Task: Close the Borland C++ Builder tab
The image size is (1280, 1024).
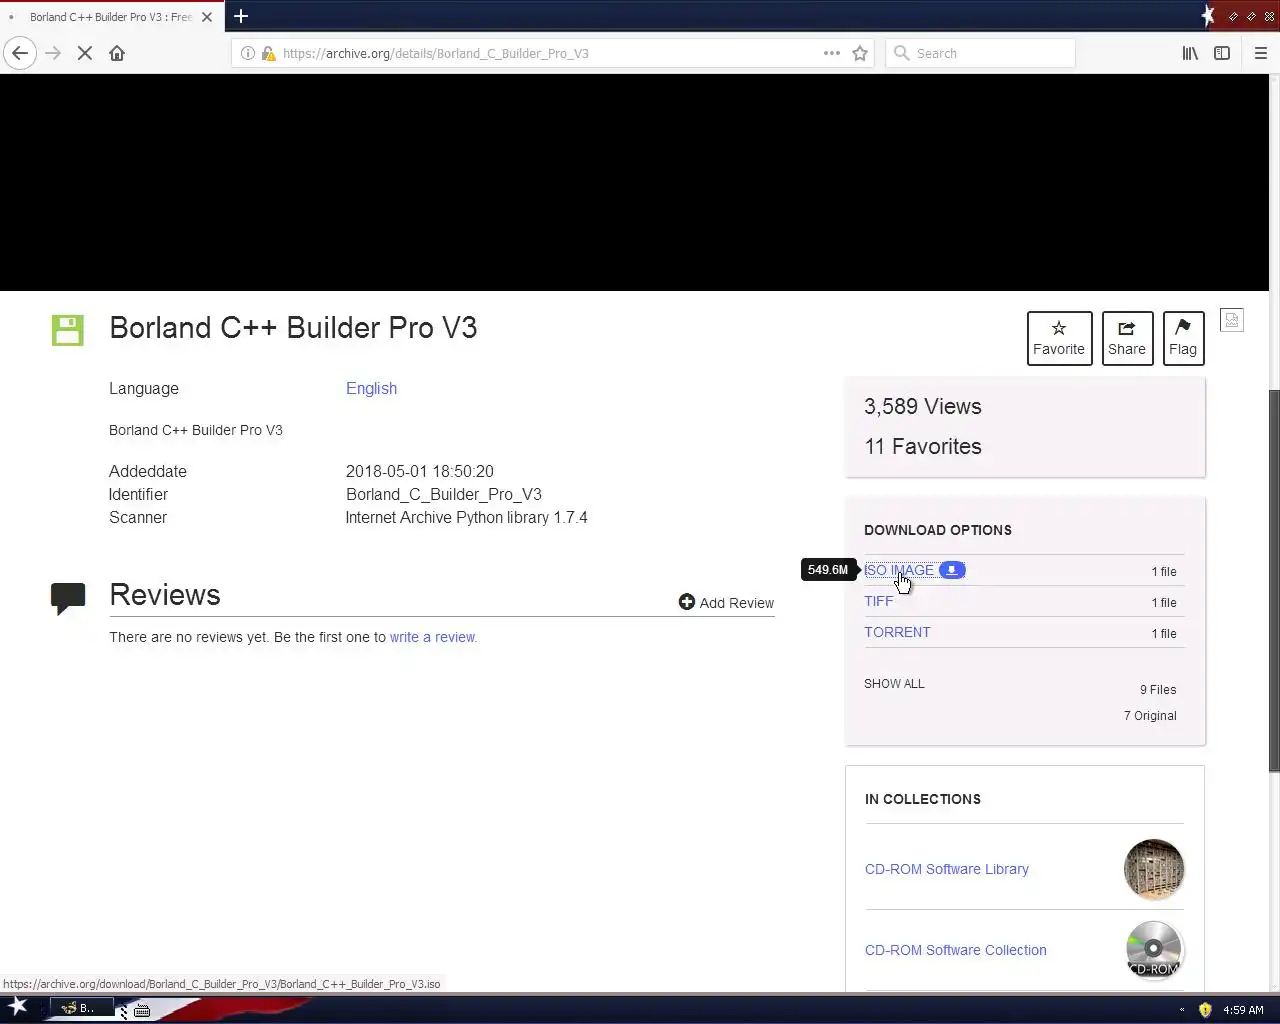Action: coord(207,17)
